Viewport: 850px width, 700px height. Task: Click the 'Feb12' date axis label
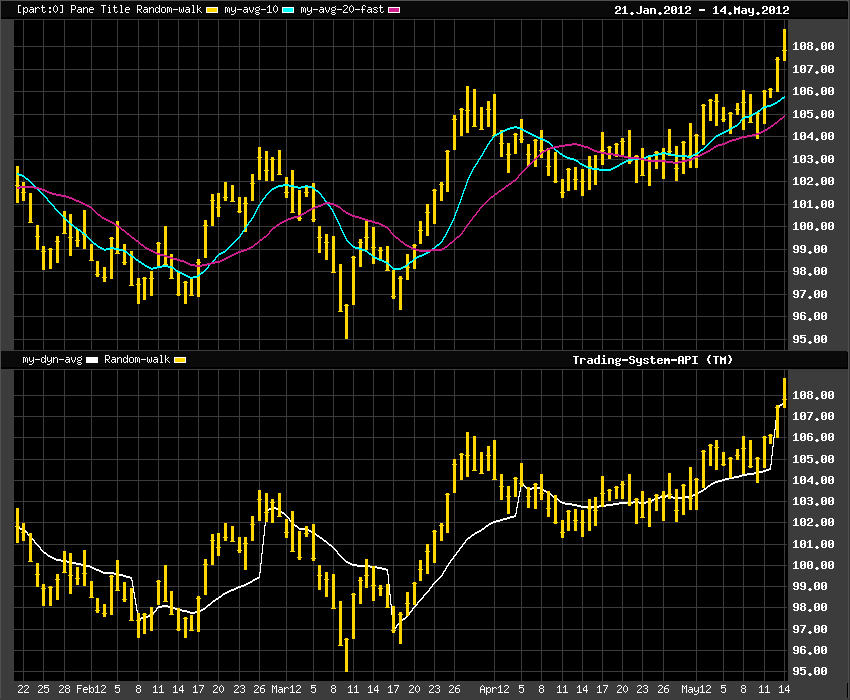point(91,689)
